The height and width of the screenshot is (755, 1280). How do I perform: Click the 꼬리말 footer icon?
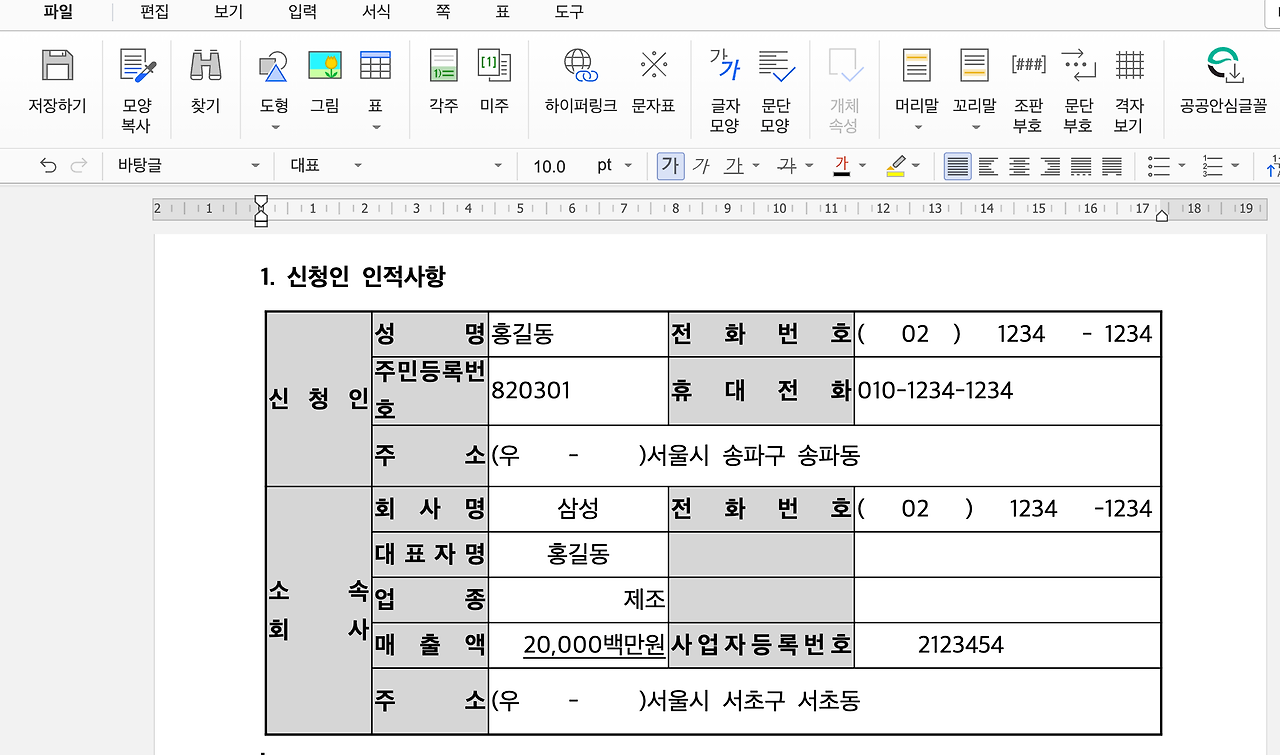point(974,66)
